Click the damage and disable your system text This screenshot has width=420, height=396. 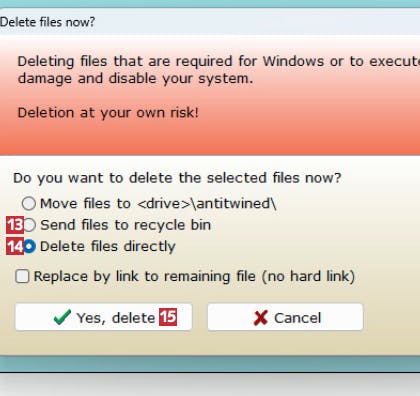point(135,79)
